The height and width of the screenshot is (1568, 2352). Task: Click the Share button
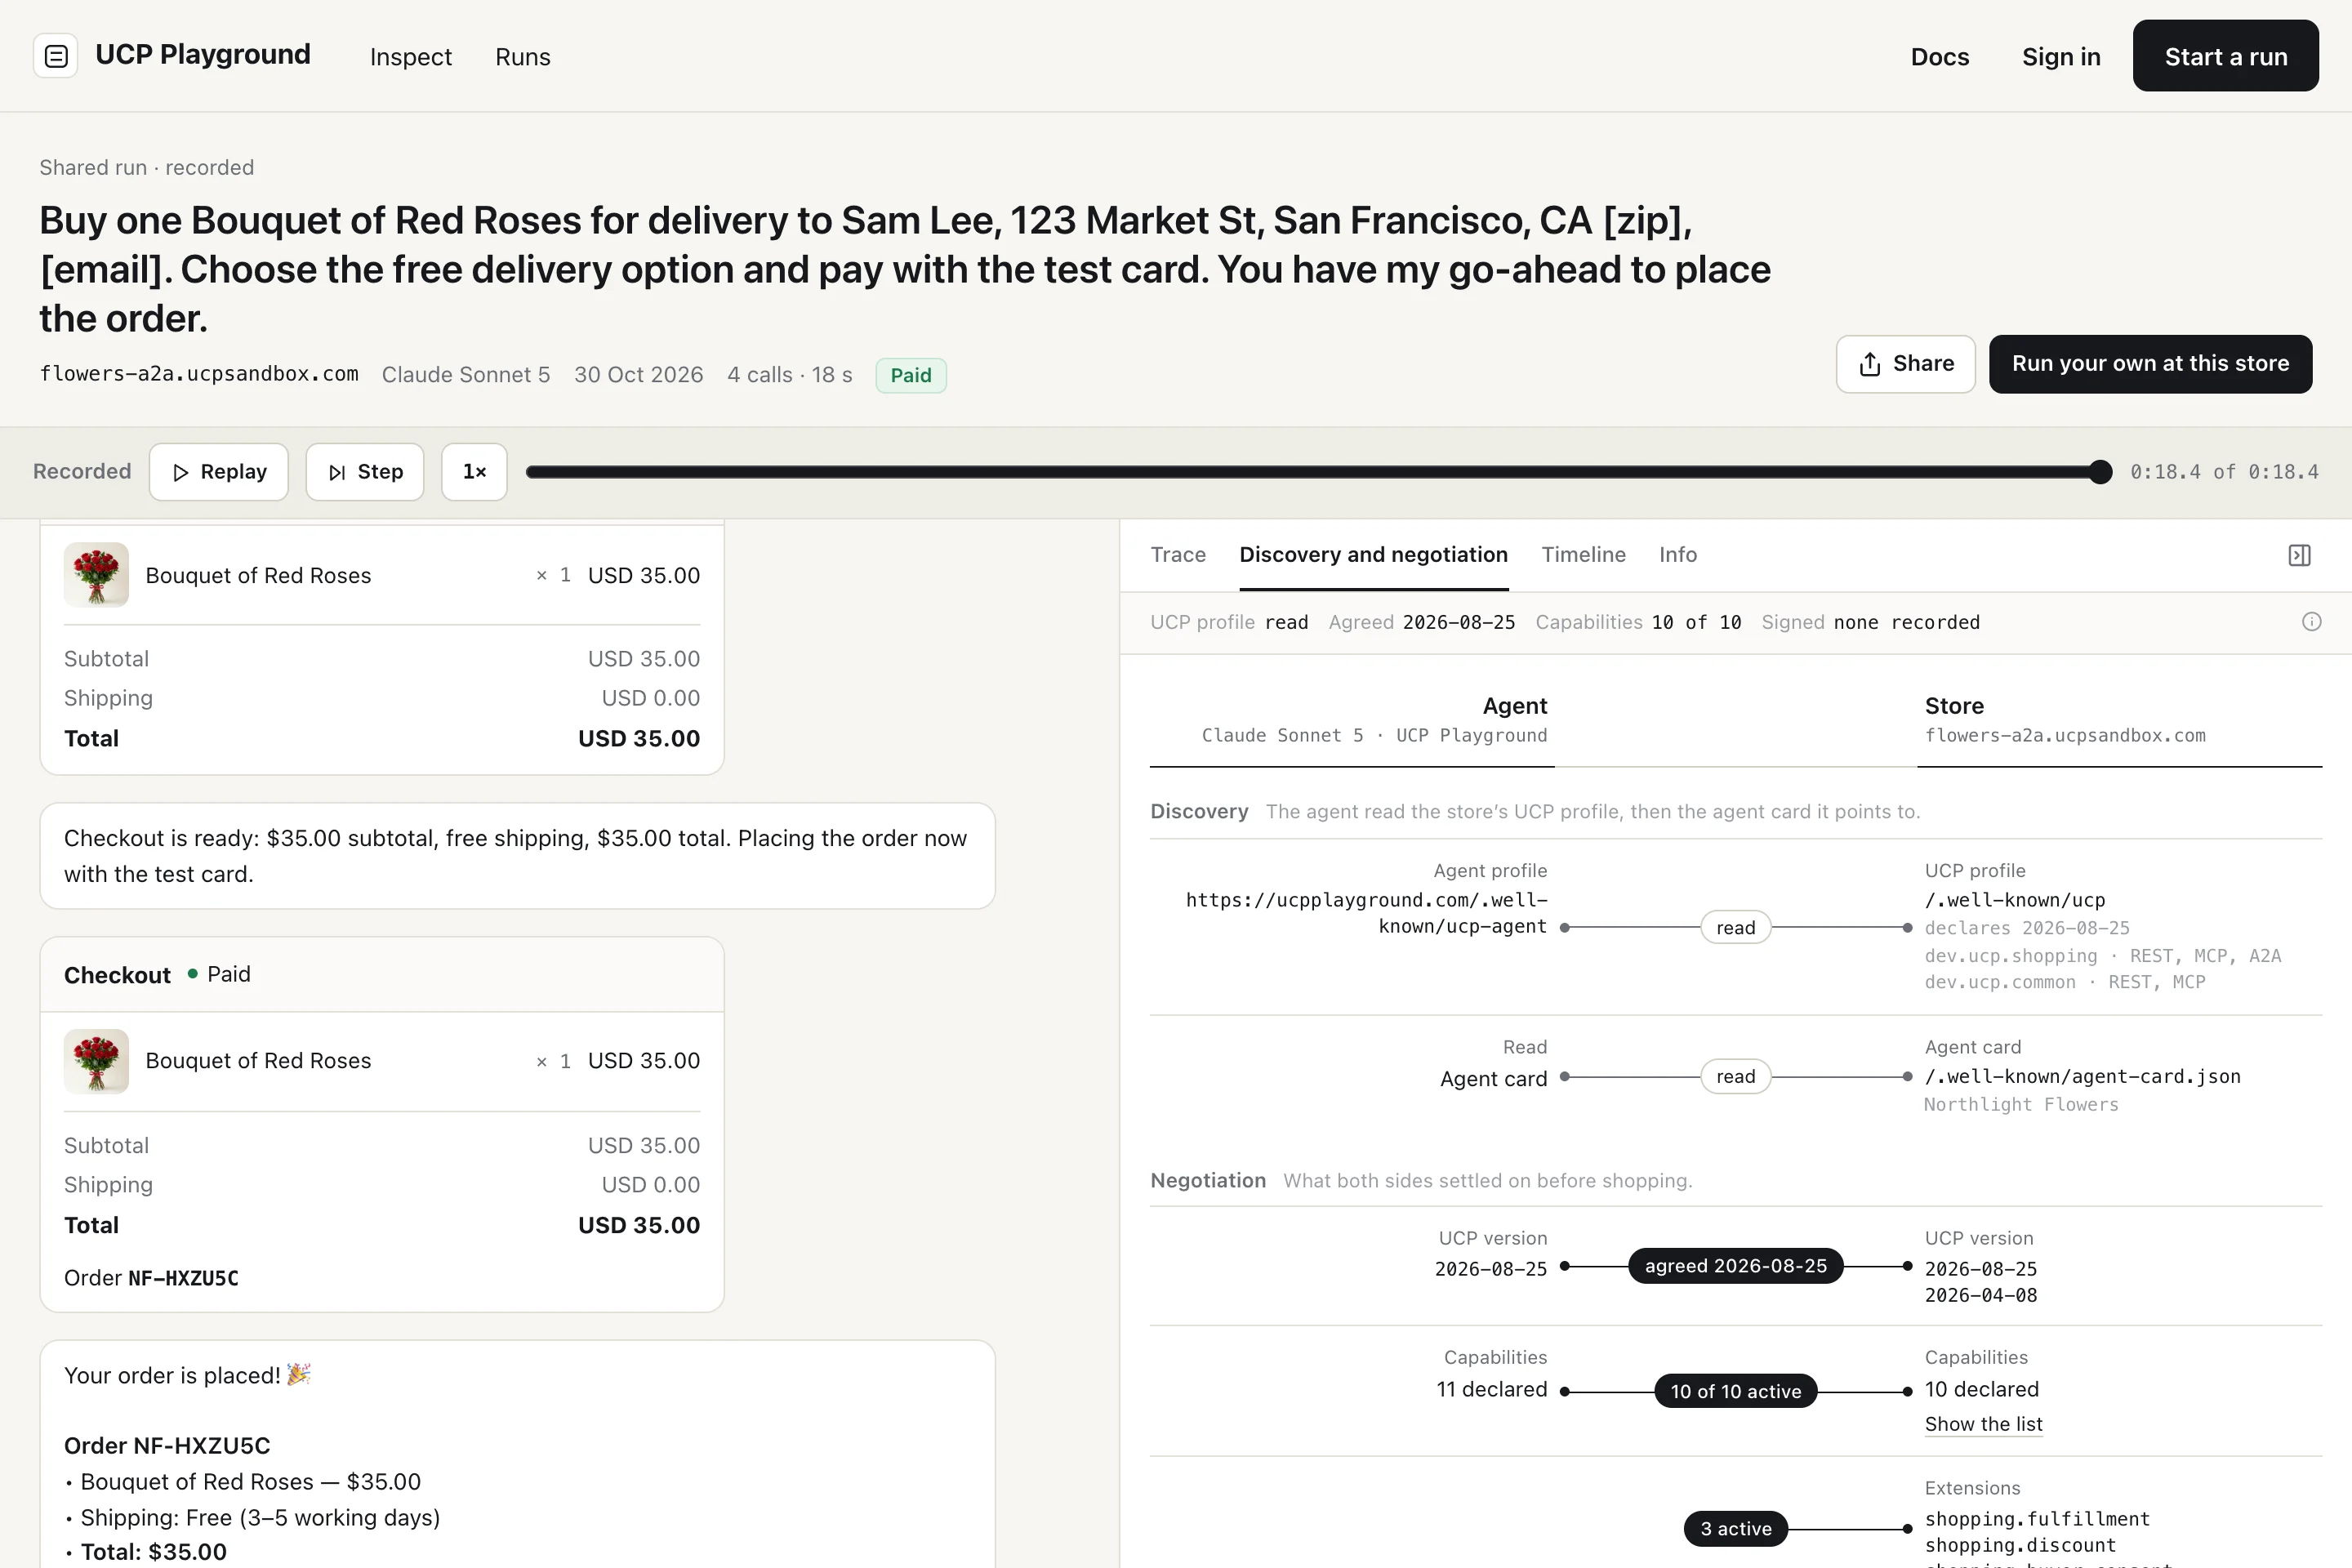(1905, 364)
